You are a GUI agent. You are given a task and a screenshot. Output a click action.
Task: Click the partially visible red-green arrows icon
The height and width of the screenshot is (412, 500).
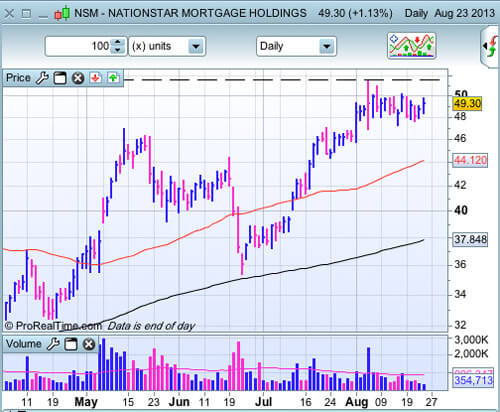pos(491,47)
